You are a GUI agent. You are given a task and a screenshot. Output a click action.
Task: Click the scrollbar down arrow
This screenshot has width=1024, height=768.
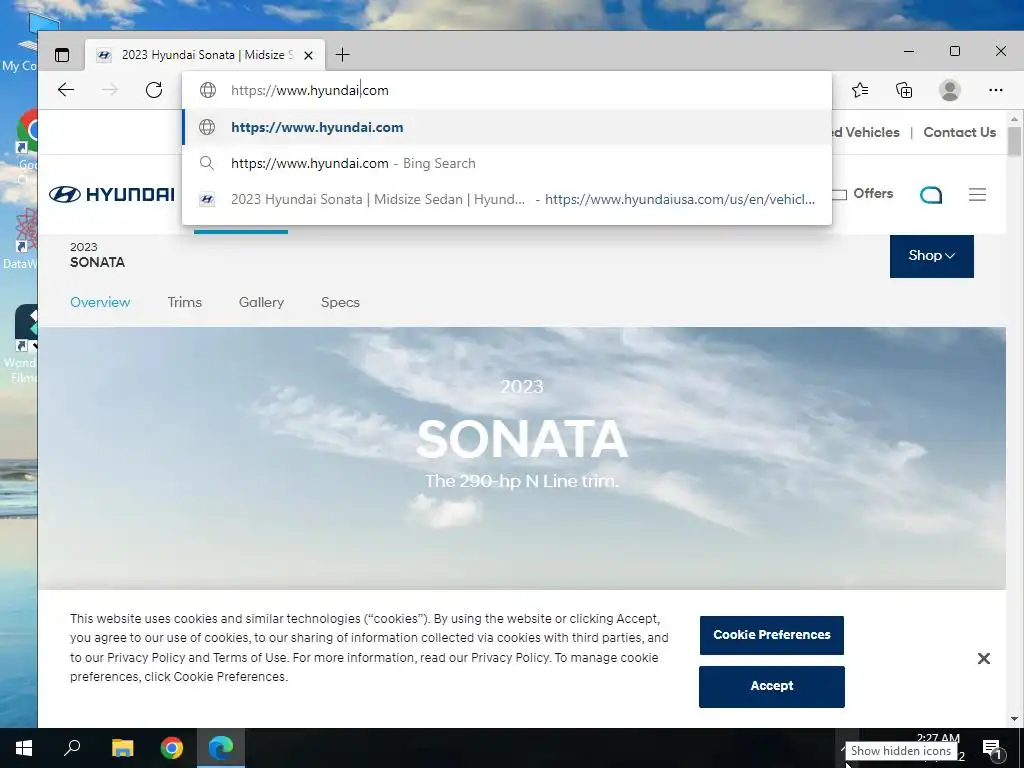(x=1014, y=720)
